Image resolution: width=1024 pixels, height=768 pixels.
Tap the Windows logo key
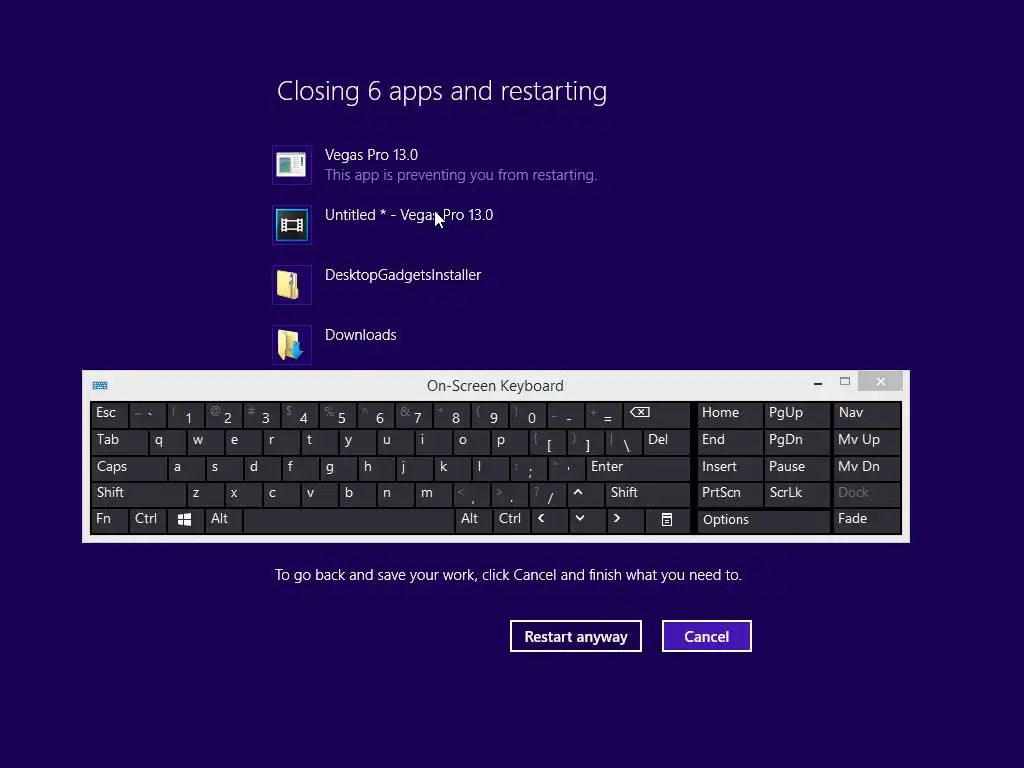click(x=184, y=520)
